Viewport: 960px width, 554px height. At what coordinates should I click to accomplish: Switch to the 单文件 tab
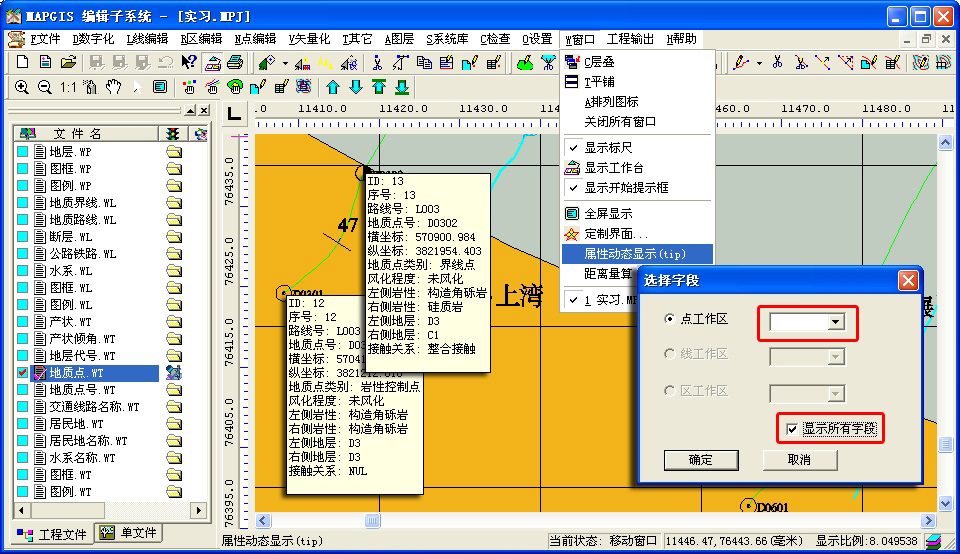[x=128, y=533]
